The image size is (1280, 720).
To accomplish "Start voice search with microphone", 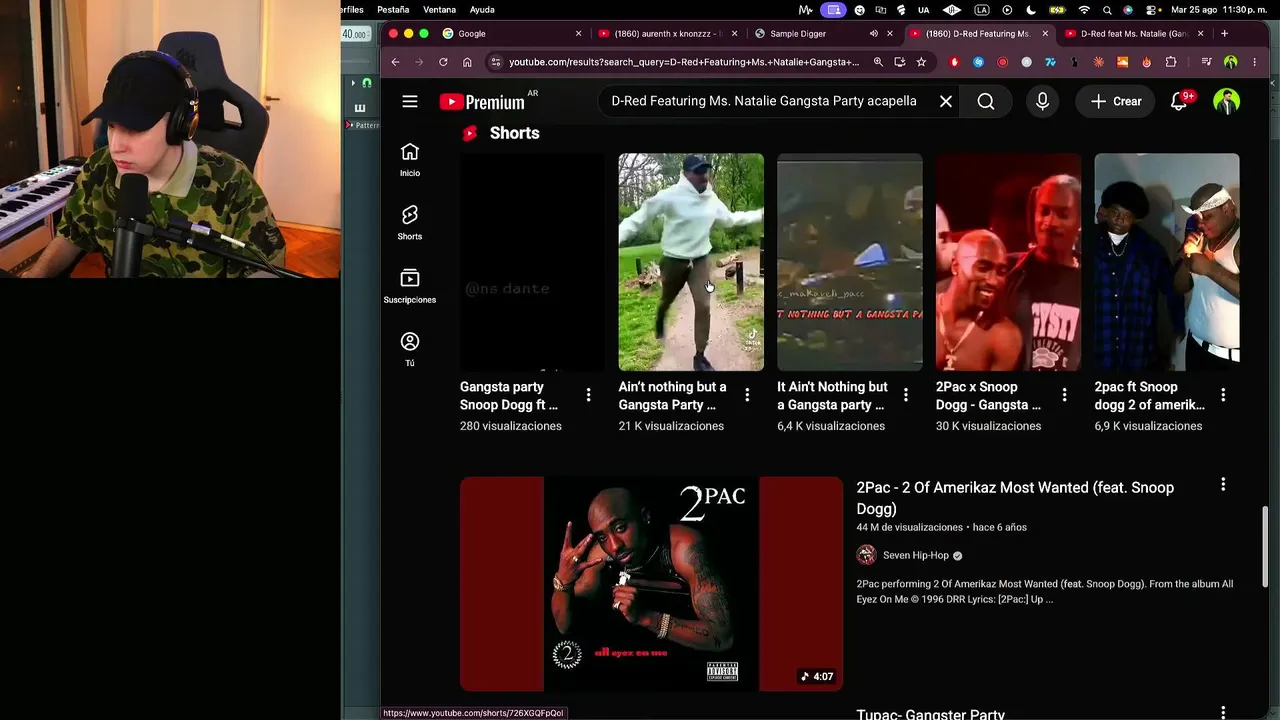I will [1042, 101].
